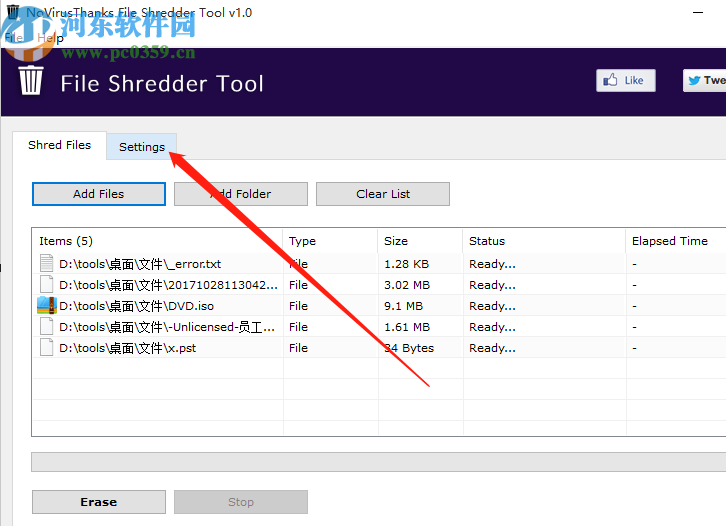Click the disabled Stop button
Image resolution: width=726 pixels, height=526 pixels.
pyautogui.click(x=241, y=502)
